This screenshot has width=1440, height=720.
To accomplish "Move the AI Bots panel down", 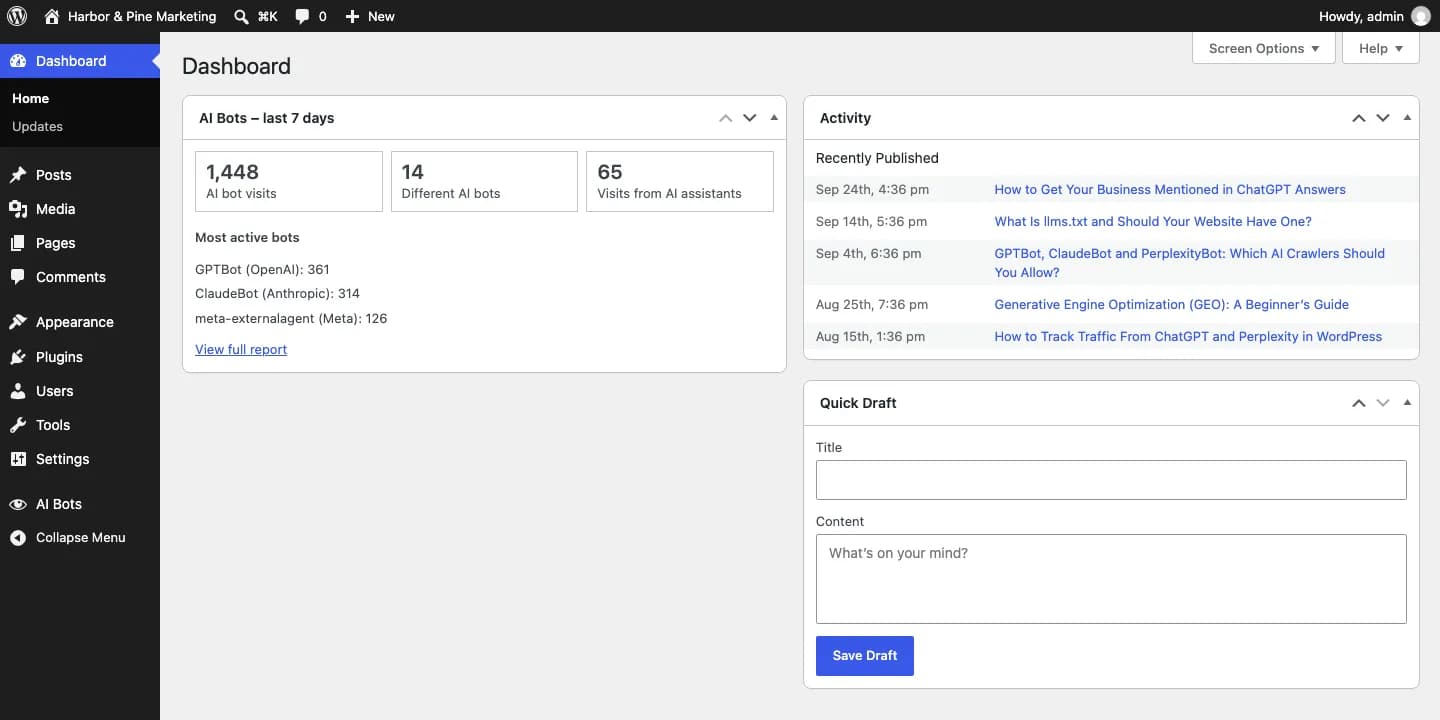I will pyautogui.click(x=750, y=118).
